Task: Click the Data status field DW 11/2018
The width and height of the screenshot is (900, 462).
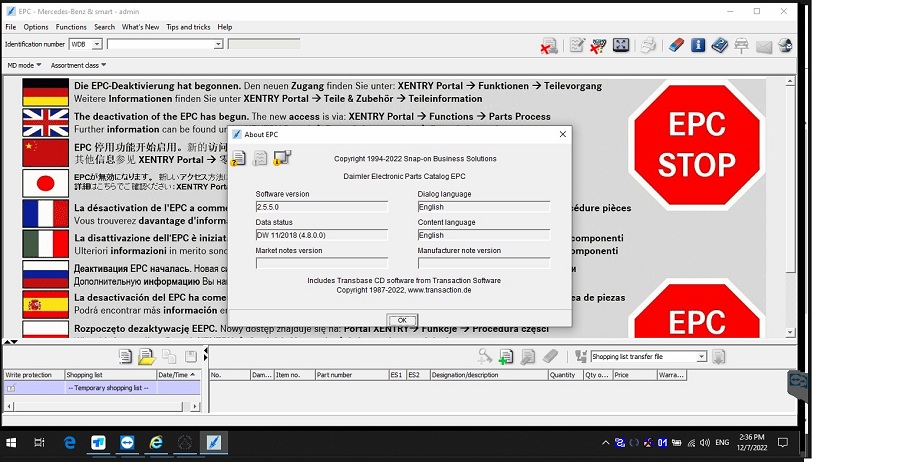Action: point(321,235)
